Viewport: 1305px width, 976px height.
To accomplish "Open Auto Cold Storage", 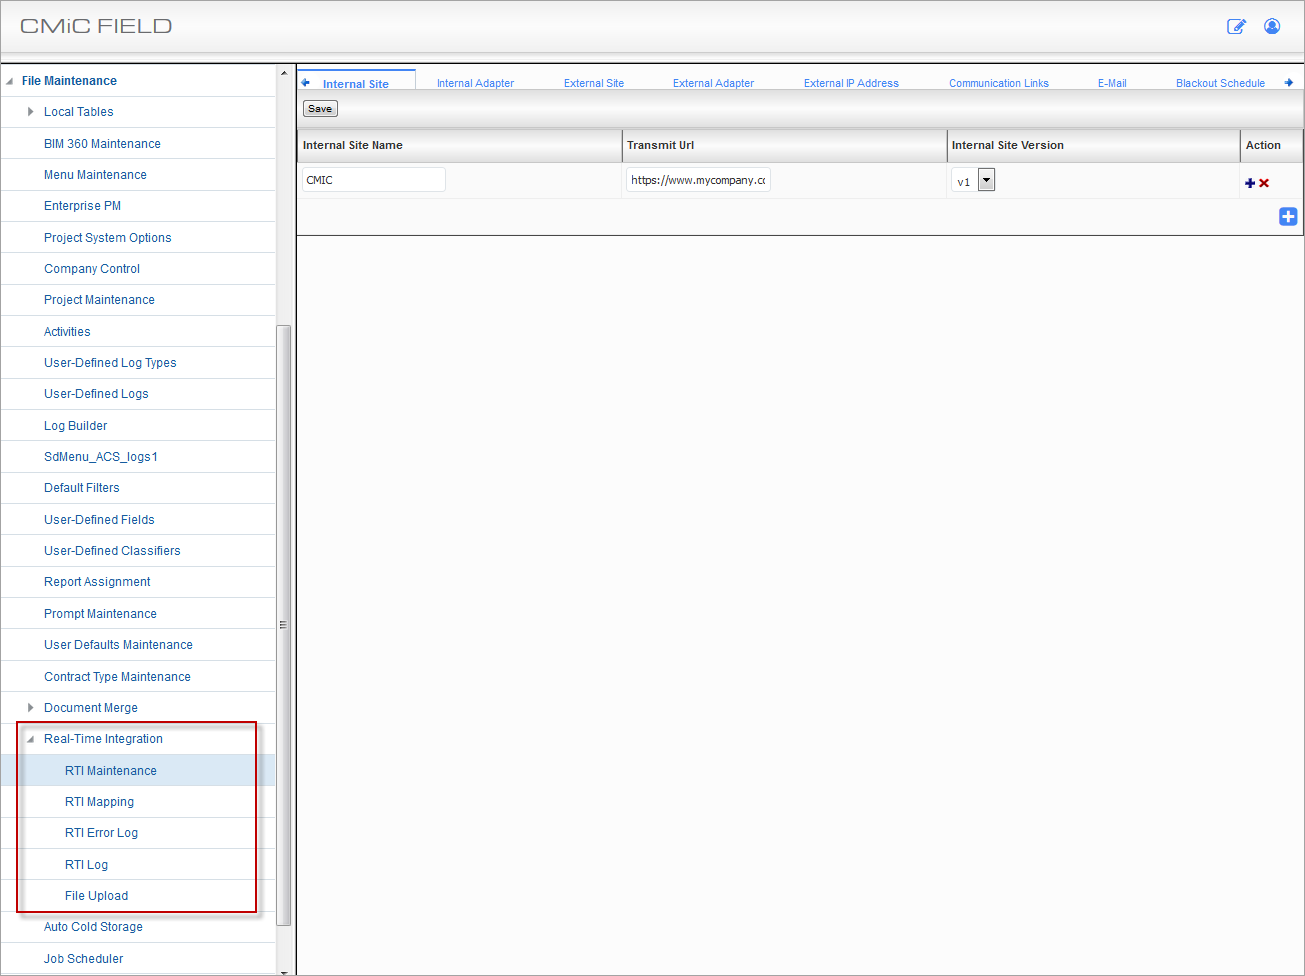I will point(93,927).
